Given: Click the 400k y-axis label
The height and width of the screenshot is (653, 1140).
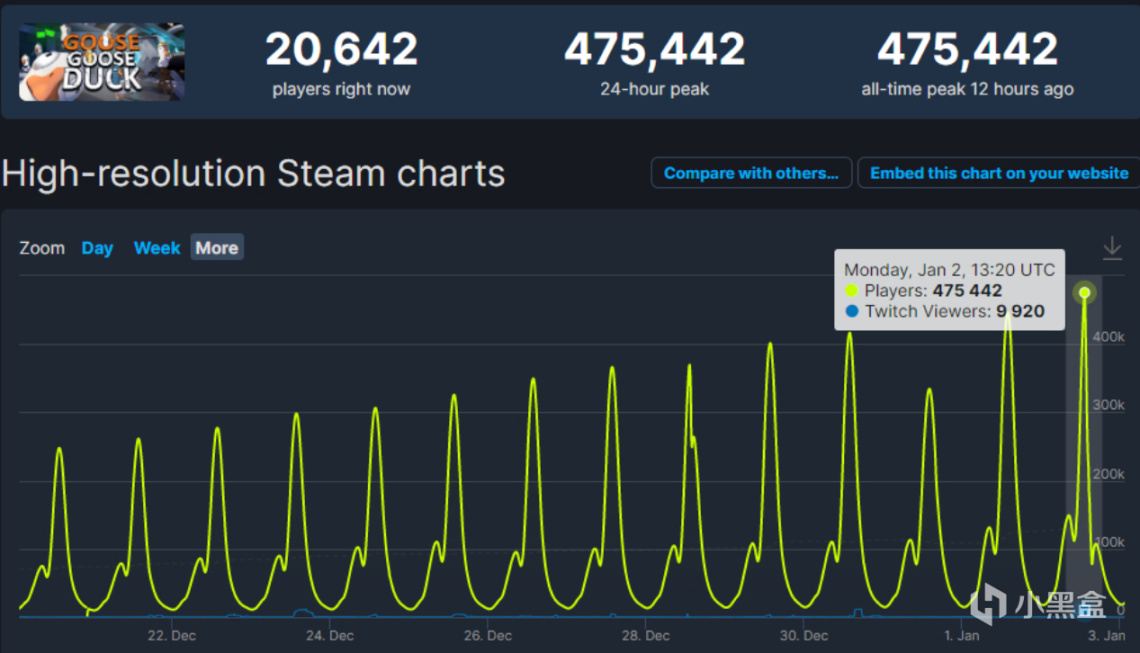Looking at the screenshot, I should pos(1107,337).
